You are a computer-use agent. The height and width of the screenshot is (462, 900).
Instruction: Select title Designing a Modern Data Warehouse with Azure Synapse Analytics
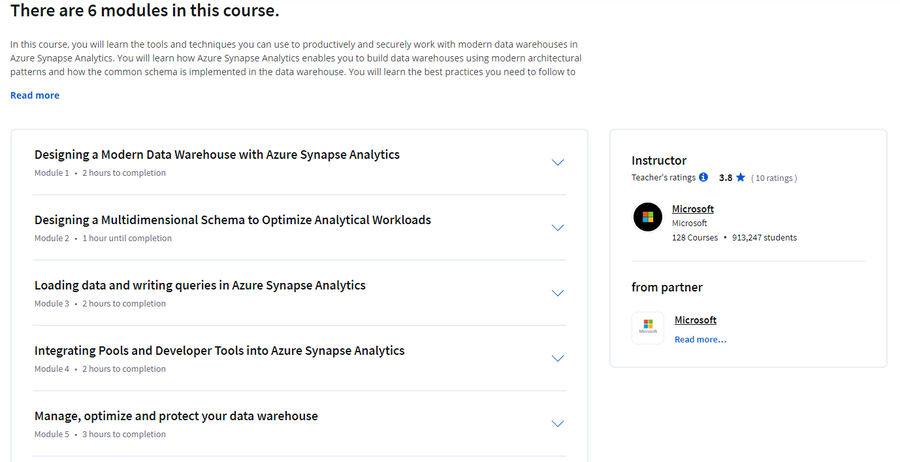tap(217, 154)
